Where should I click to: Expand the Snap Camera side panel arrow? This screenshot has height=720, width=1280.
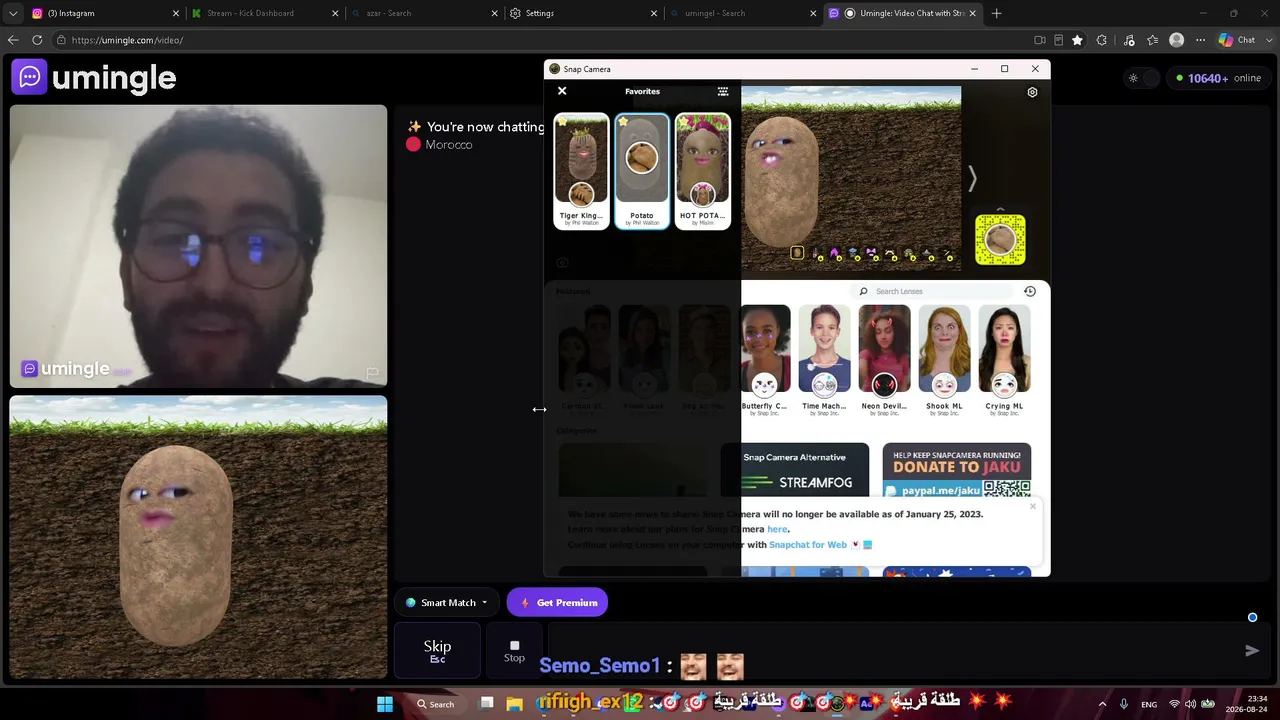pos(971,178)
